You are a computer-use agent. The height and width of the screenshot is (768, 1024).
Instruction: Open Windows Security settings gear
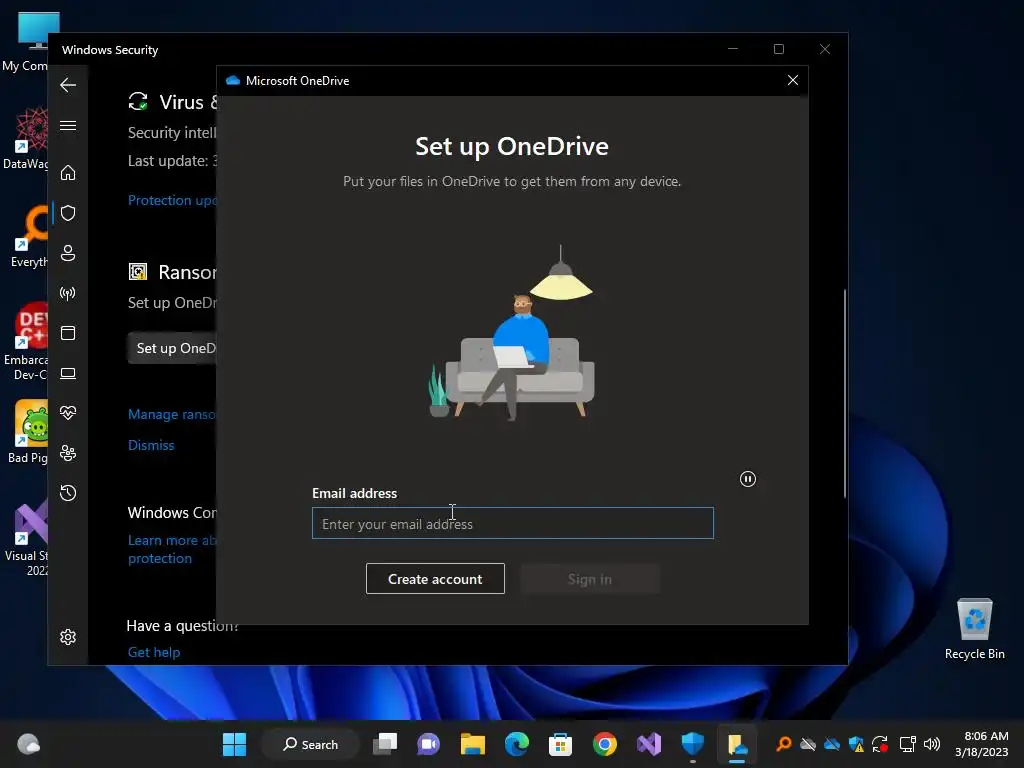pyautogui.click(x=68, y=637)
